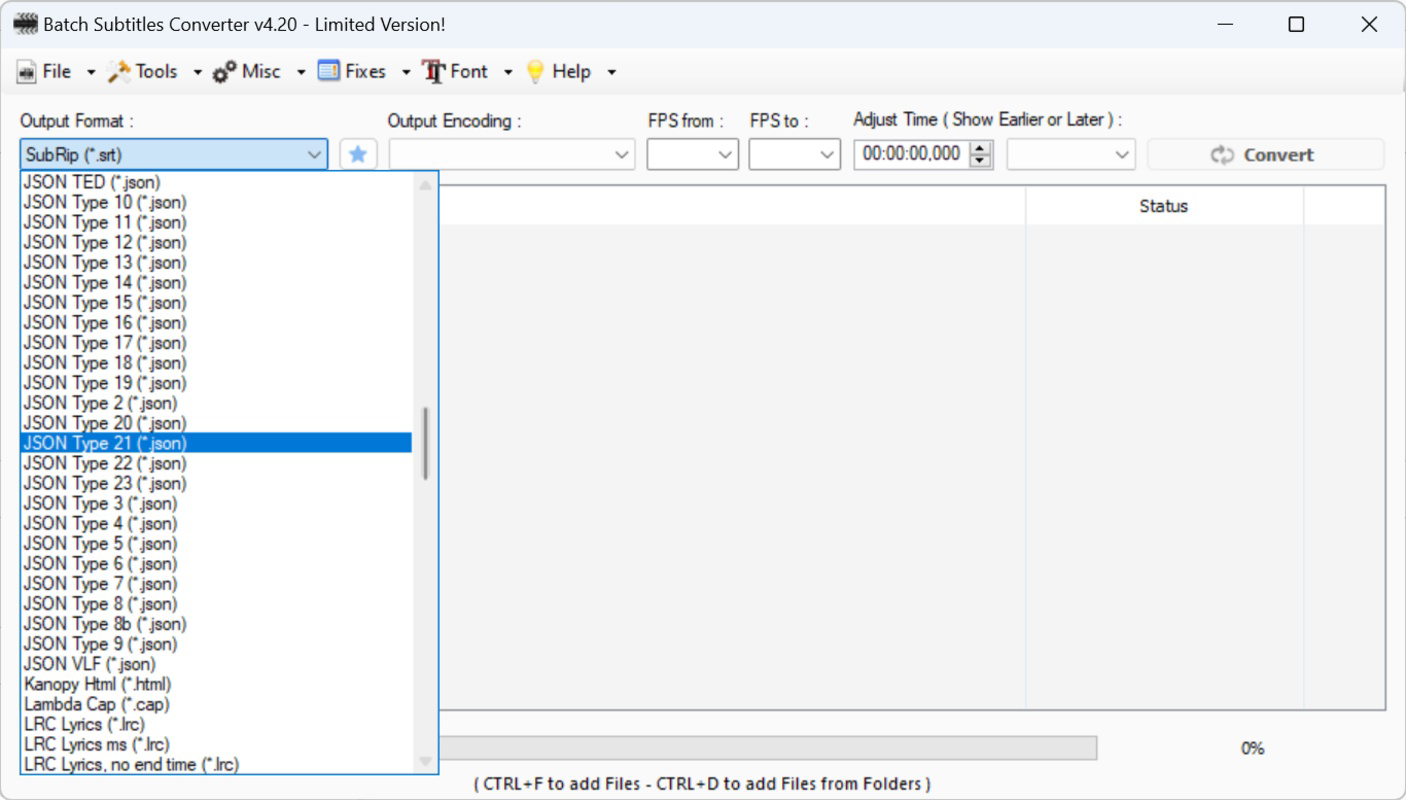Open the Output Encoding dropdown

tap(512, 154)
